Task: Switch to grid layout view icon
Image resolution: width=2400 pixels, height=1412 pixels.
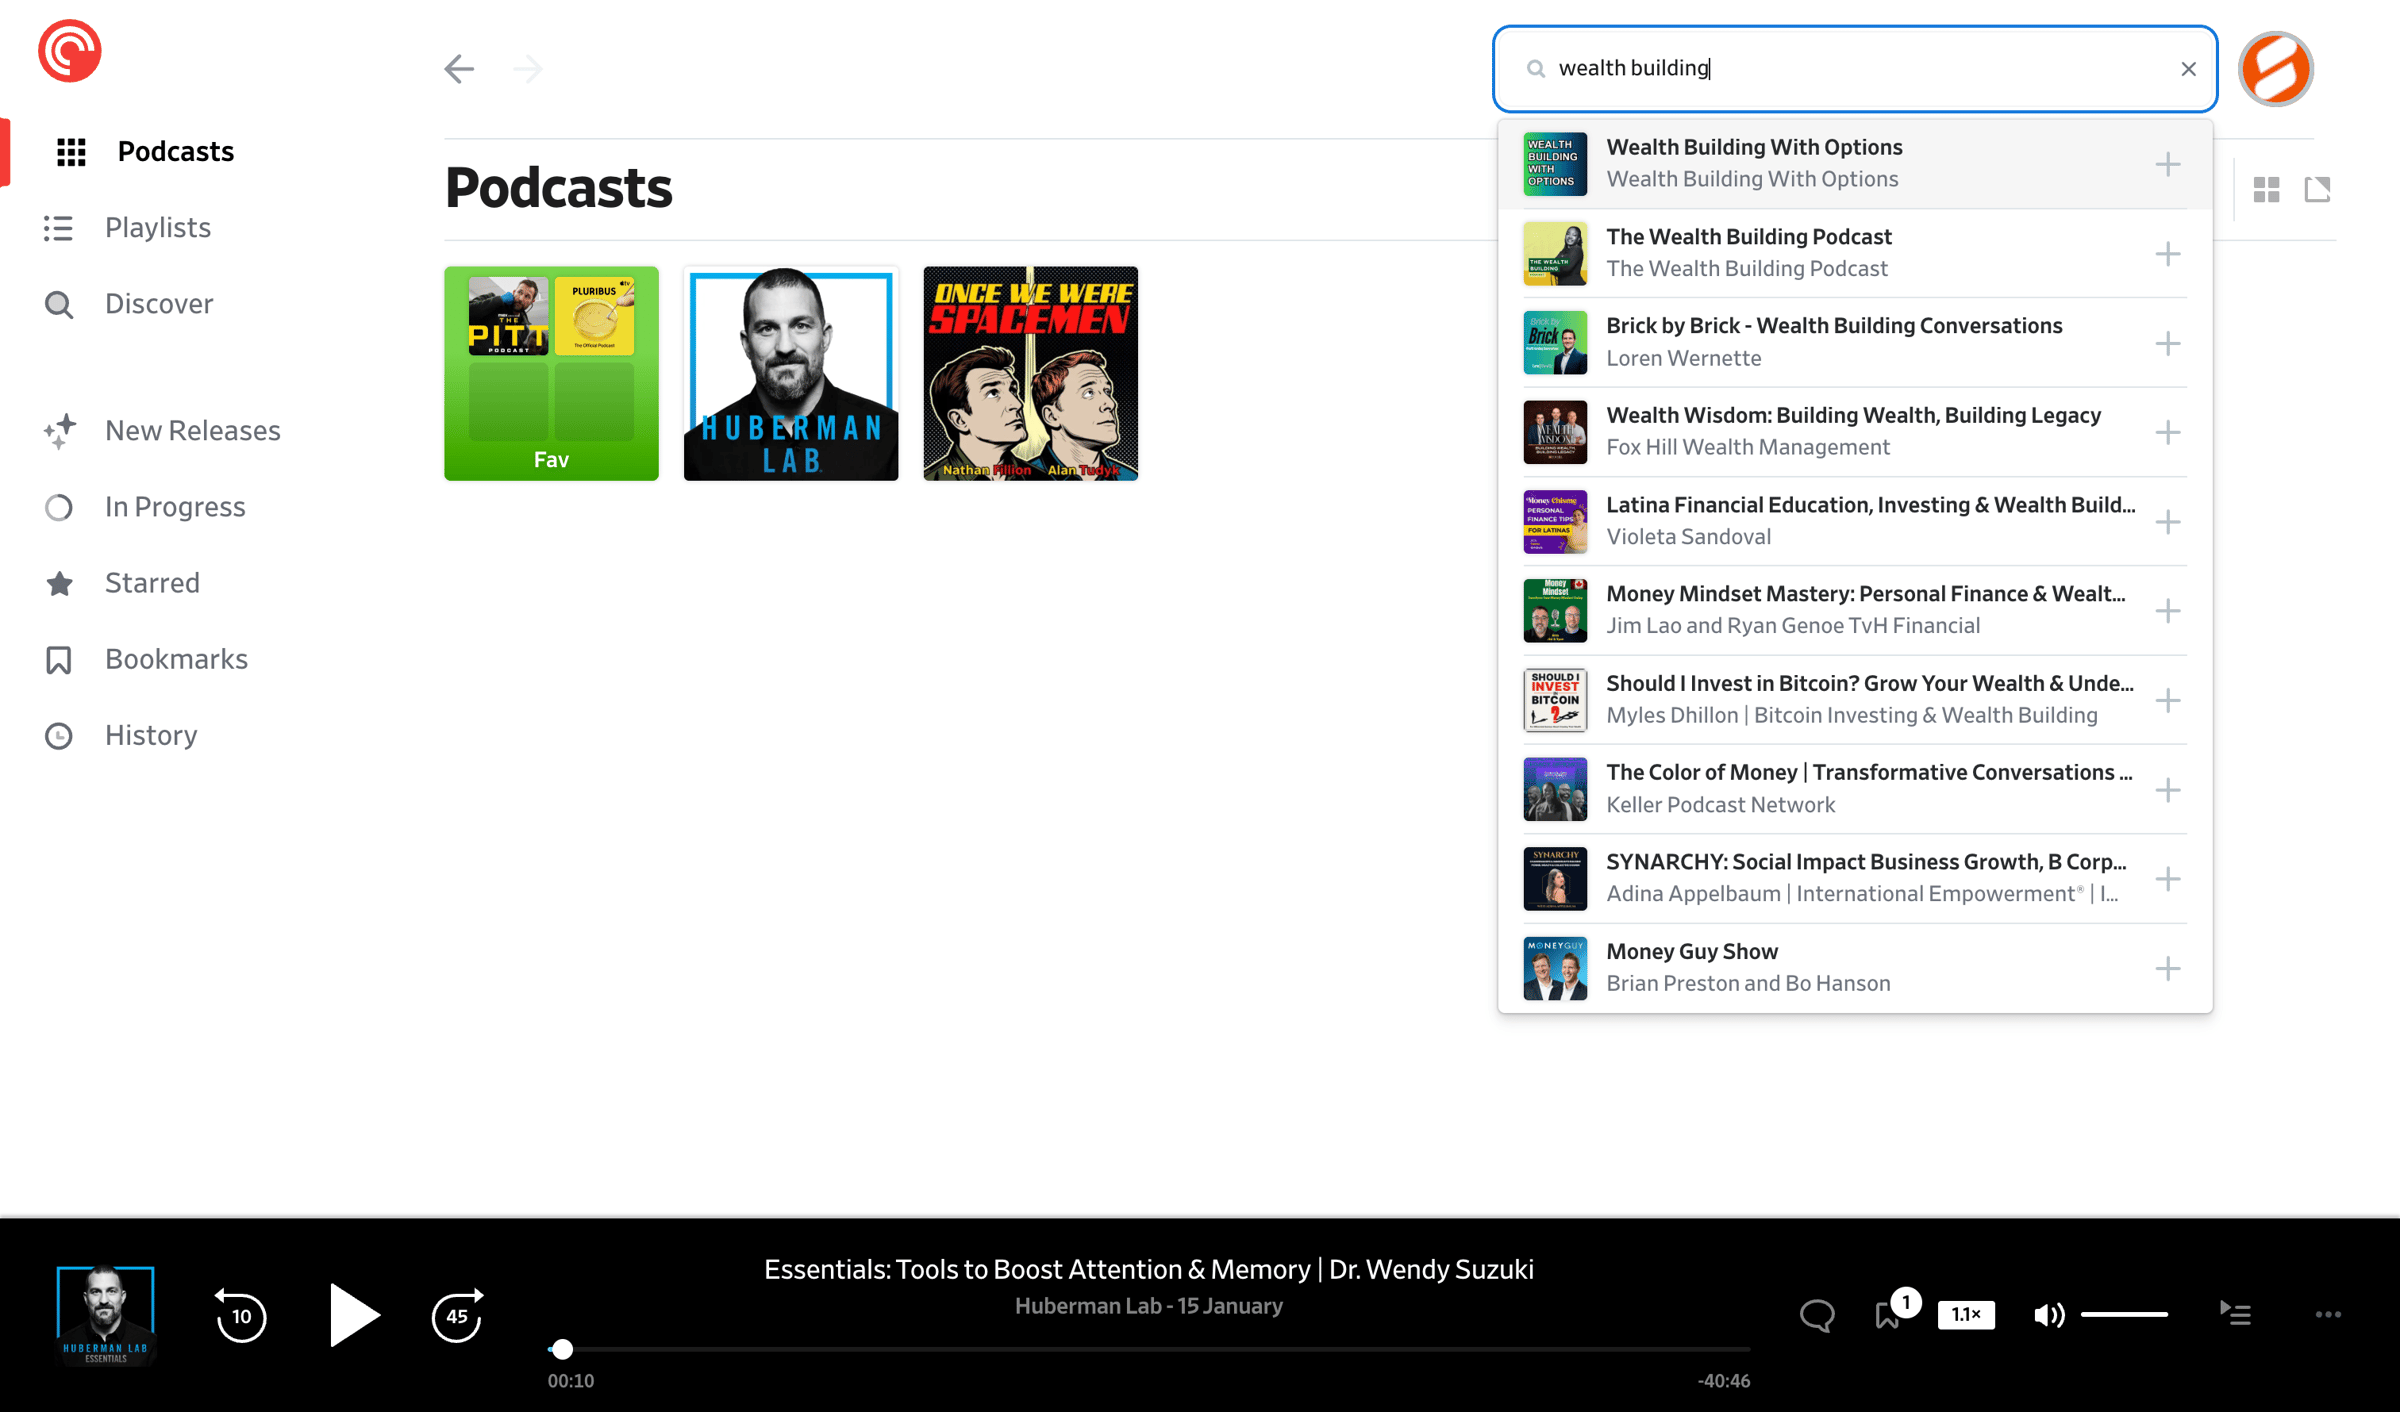Action: tap(2266, 190)
